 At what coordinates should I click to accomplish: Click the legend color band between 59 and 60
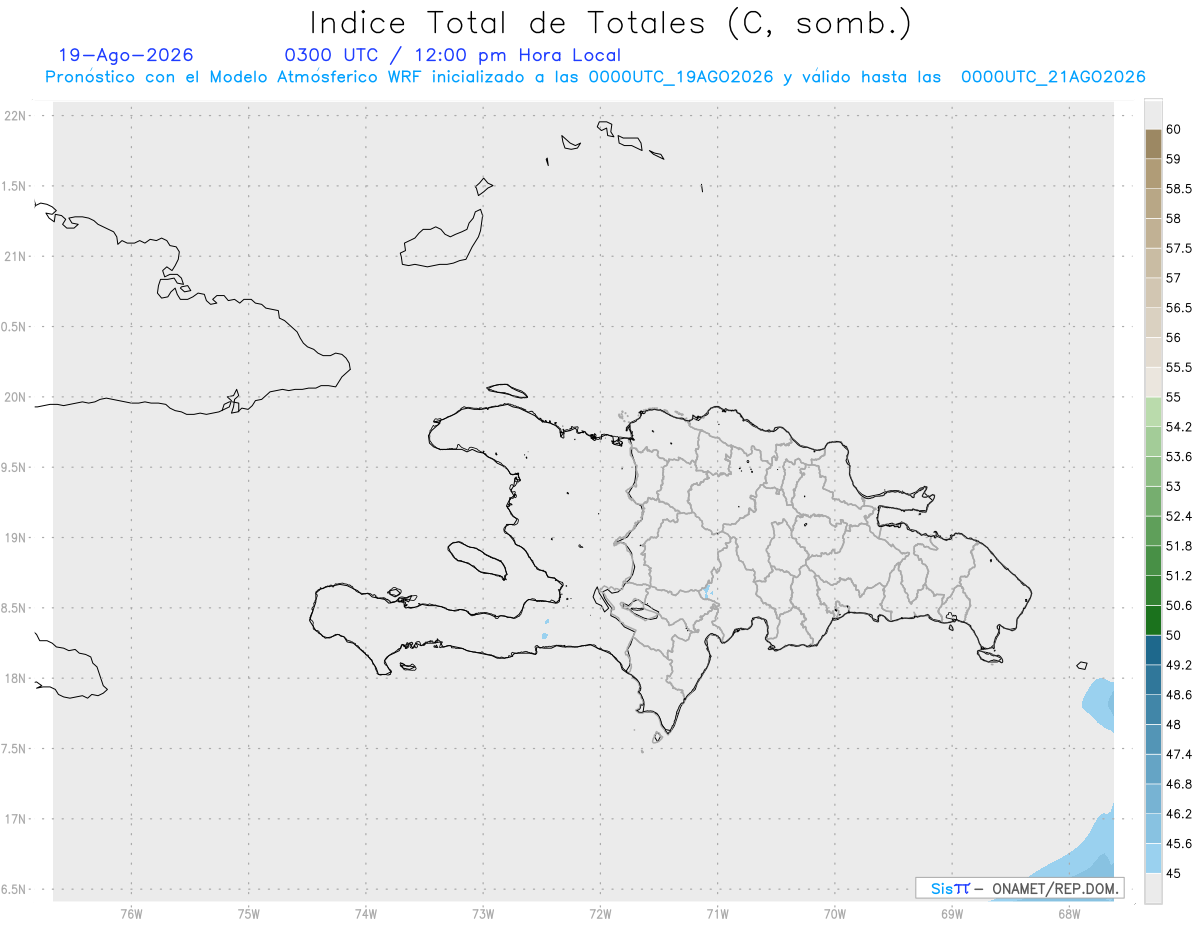tap(1153, 144)
